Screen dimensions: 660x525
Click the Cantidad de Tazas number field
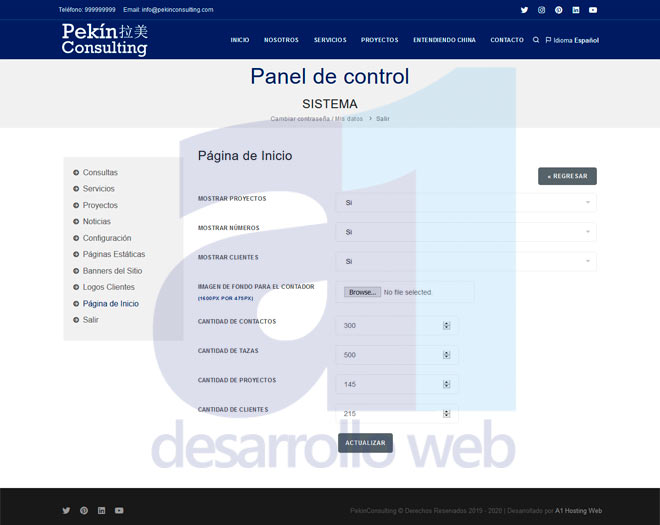tap(391, 355)
